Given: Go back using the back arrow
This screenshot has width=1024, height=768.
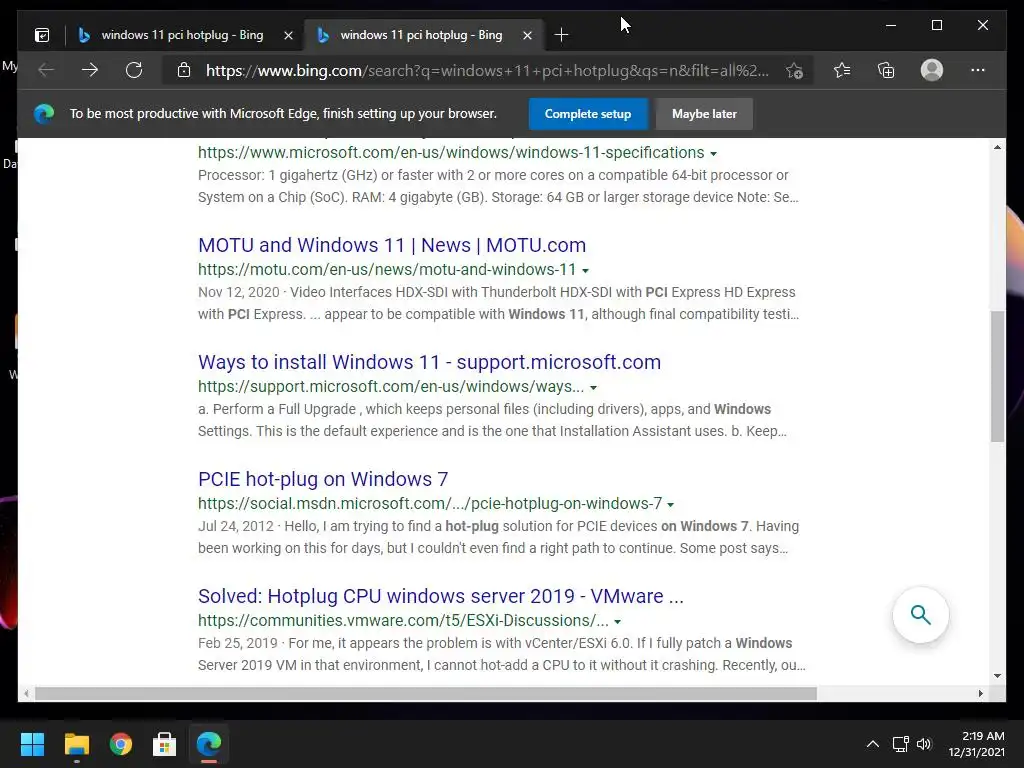Looking at the screenshot, I should [x=46, y=70].
